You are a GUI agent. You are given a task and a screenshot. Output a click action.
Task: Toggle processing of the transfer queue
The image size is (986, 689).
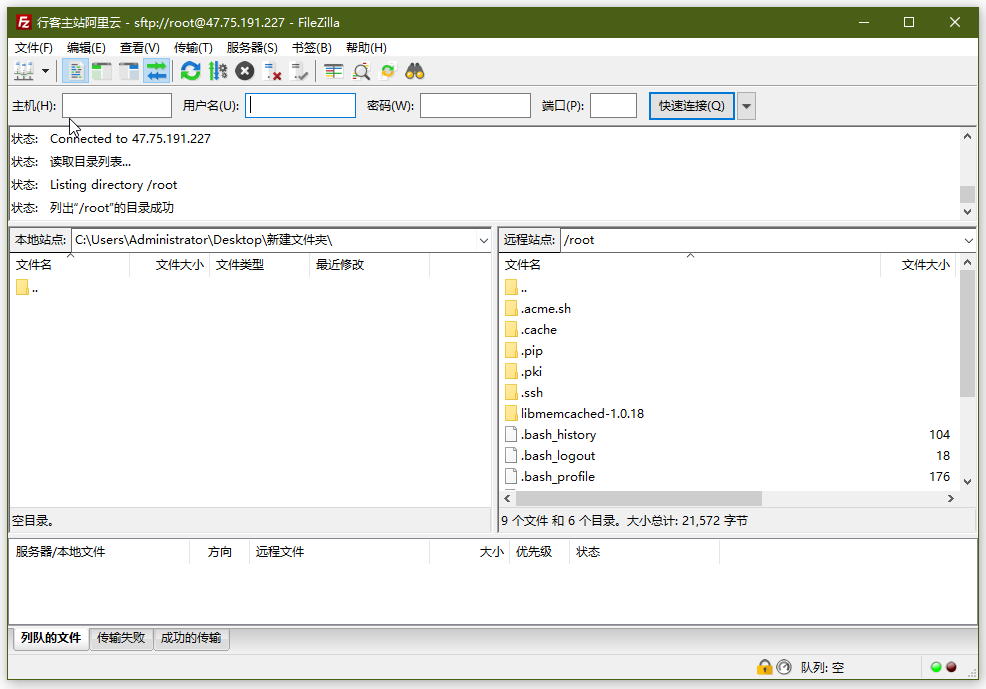point(218,72)
